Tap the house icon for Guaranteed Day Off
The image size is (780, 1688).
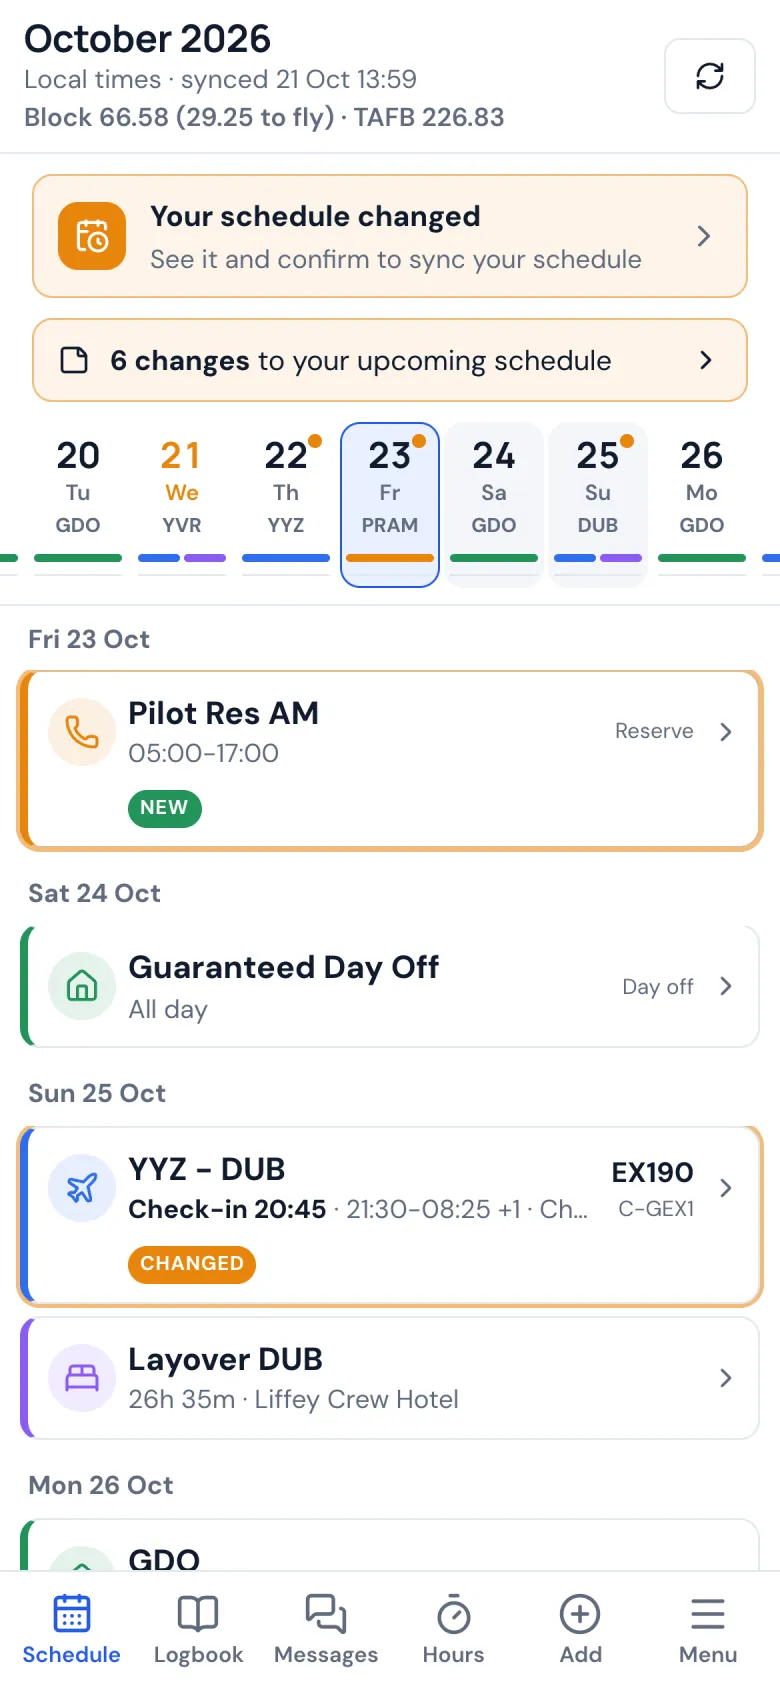click(x=82, y=986)
